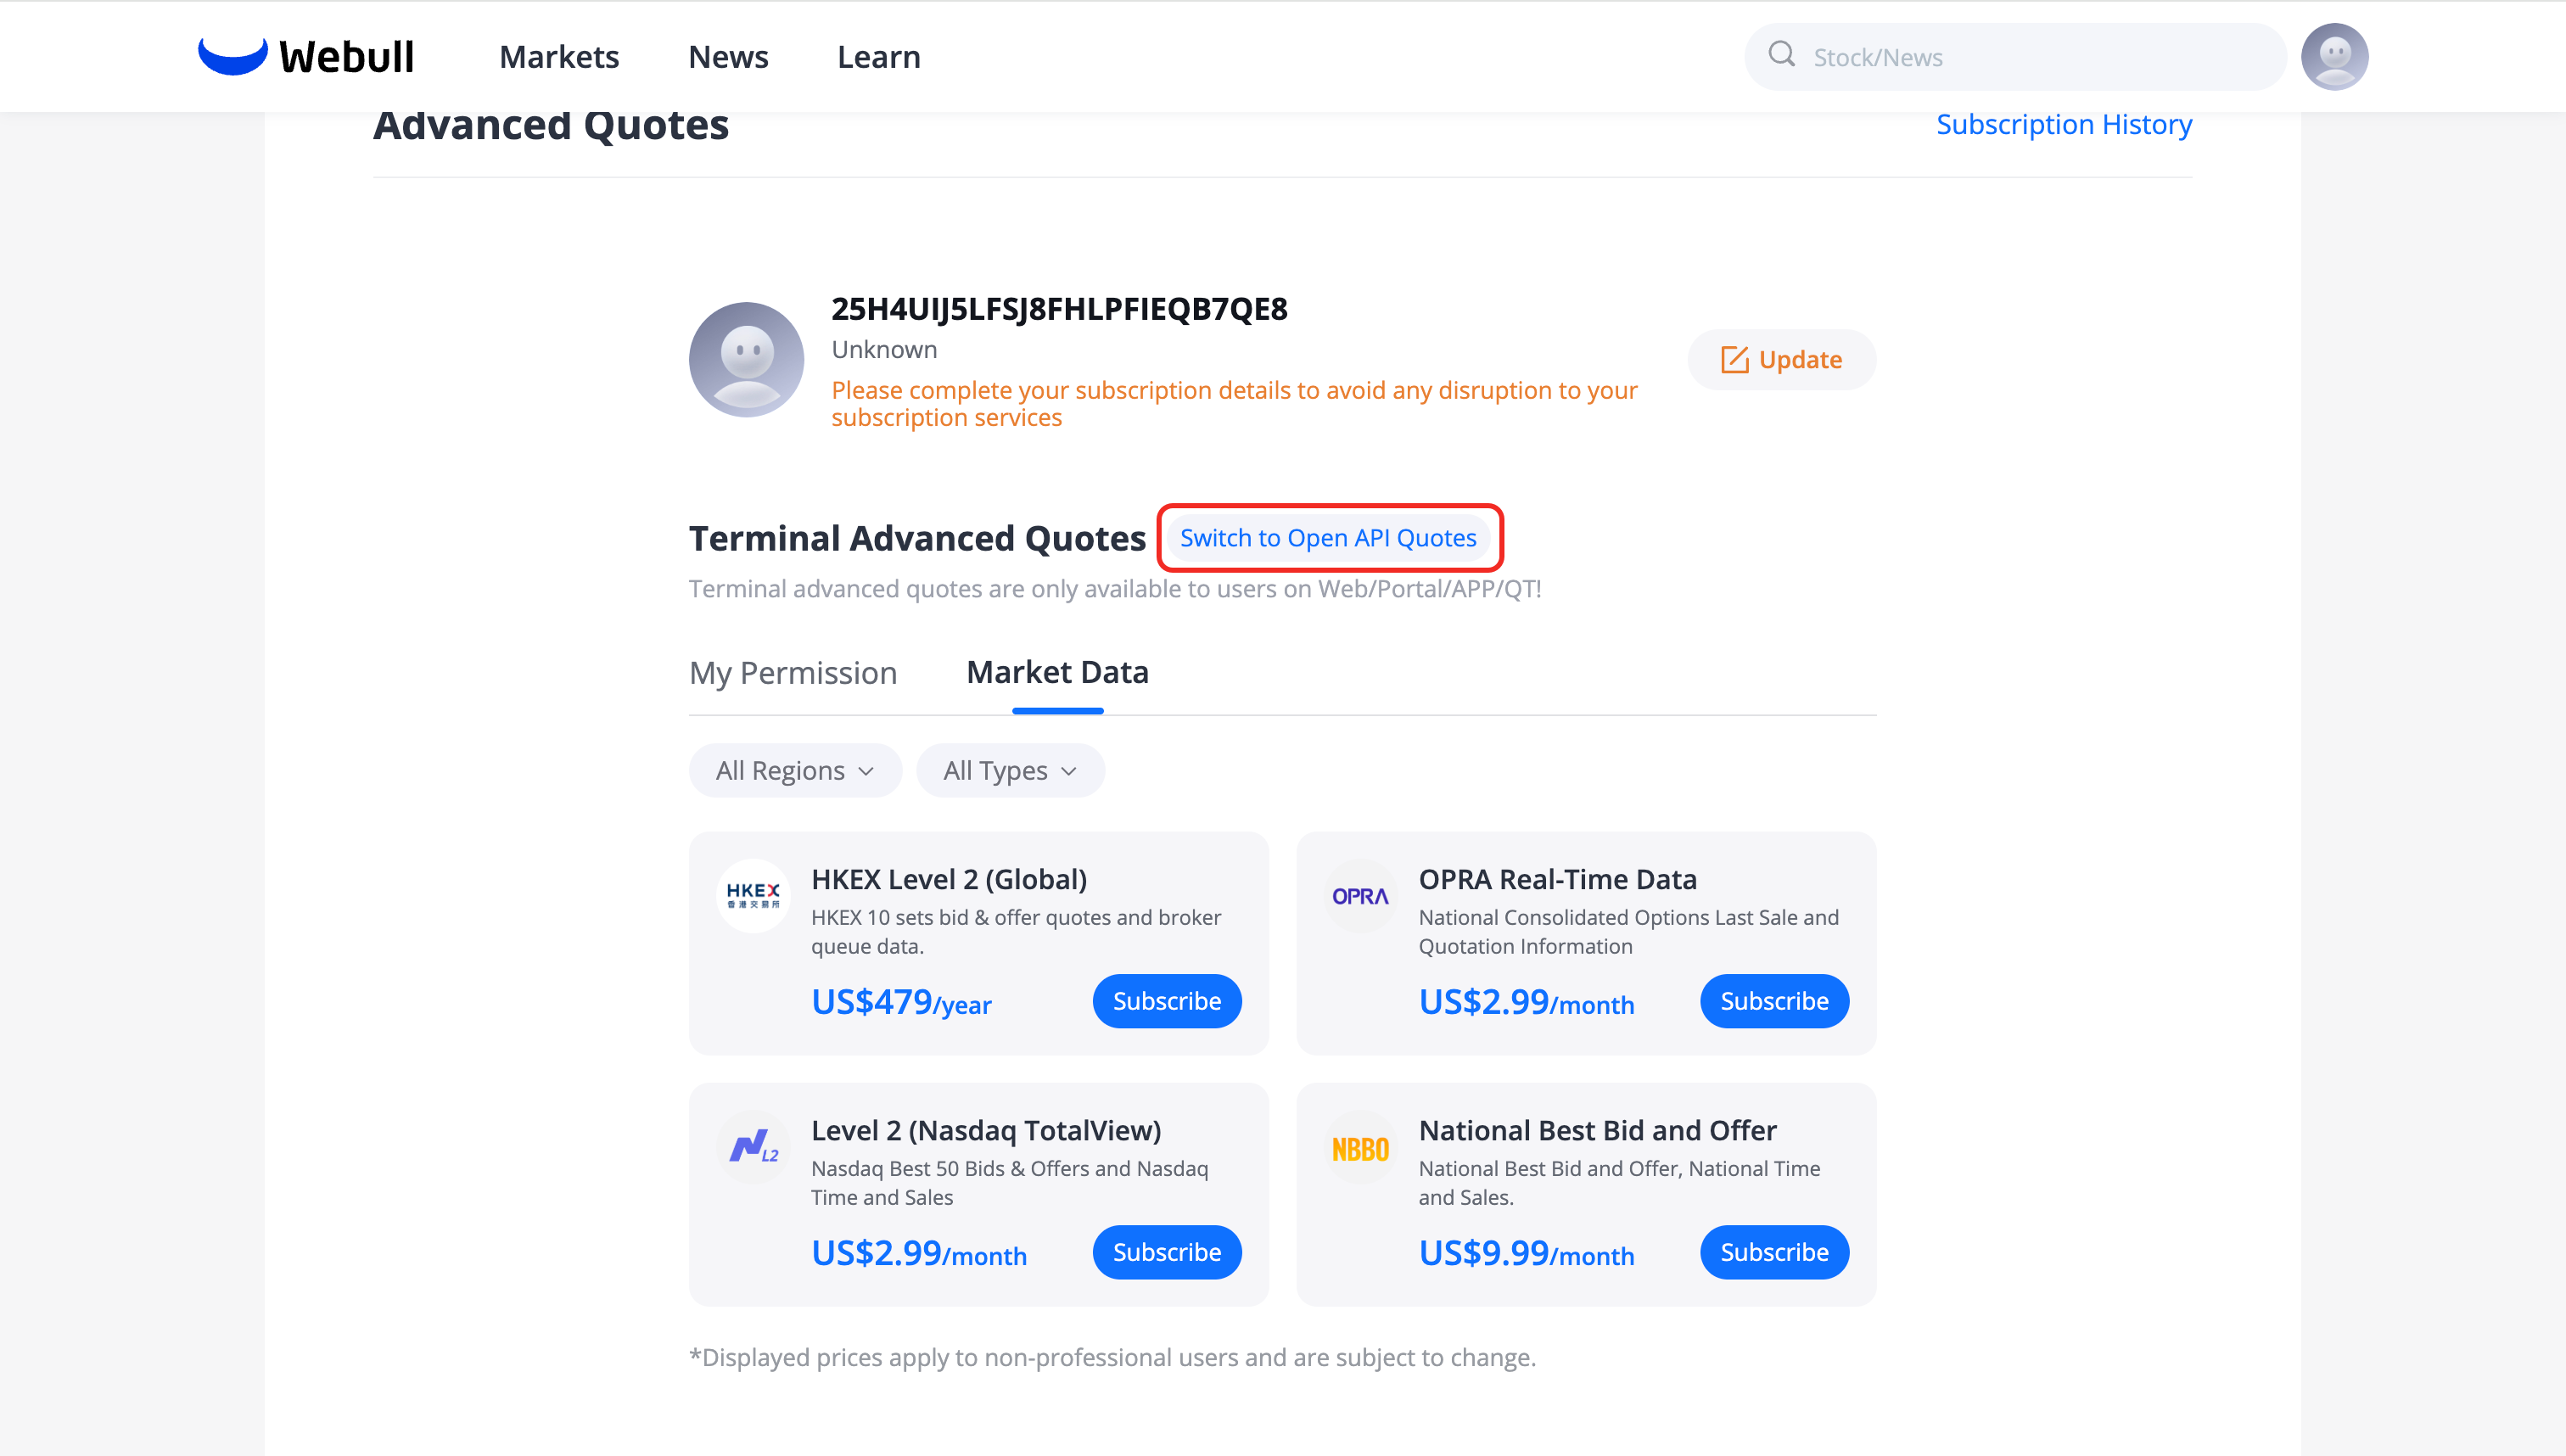2566x1456 pixels.
Task: Click the OPRA card's US$2.99/month price
Action: point(1526,1002)
